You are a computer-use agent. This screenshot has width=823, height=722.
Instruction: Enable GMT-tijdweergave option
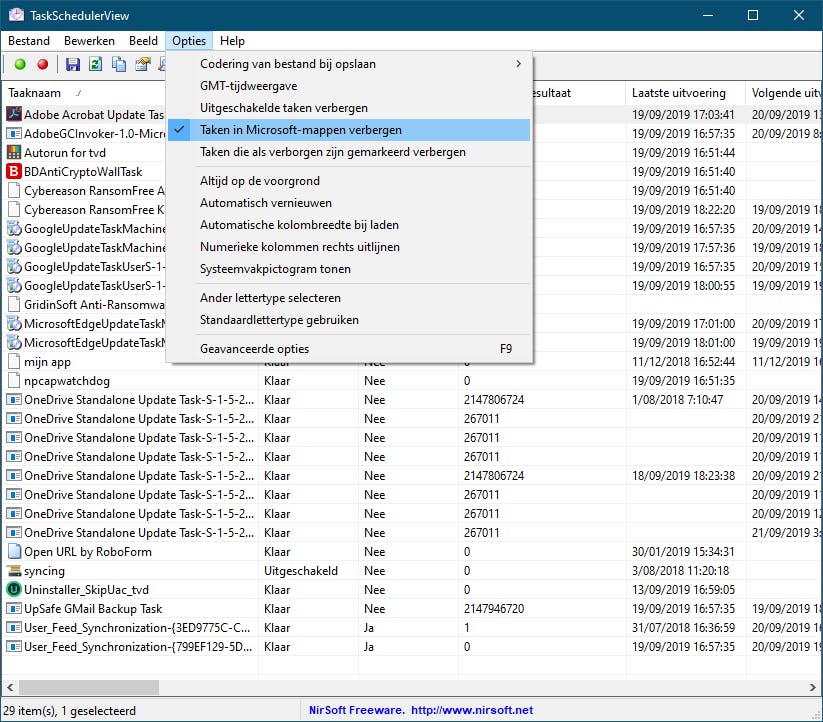click(349, 86)
